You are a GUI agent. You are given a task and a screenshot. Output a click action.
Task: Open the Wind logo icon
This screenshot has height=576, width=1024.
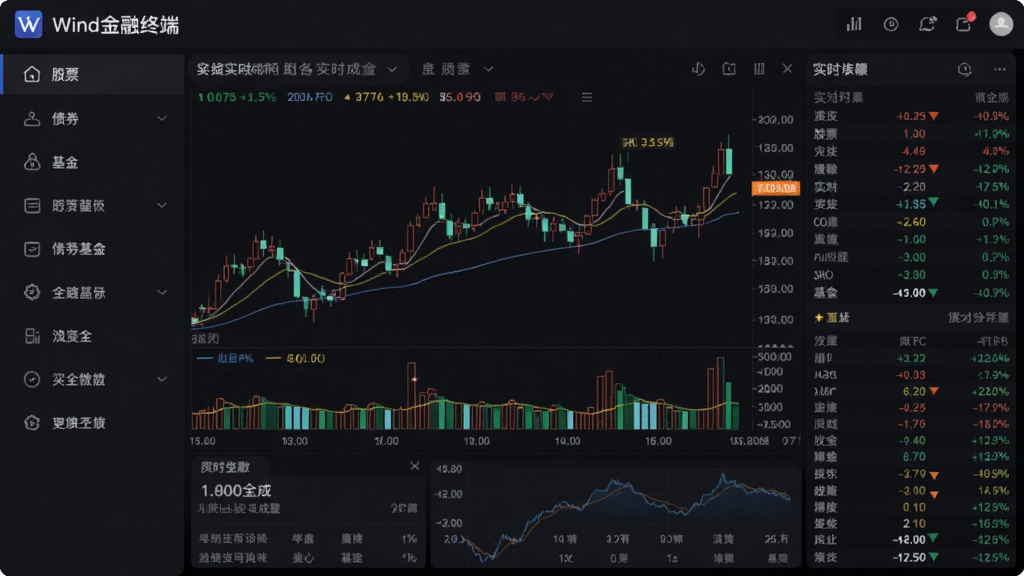(28, 25)
